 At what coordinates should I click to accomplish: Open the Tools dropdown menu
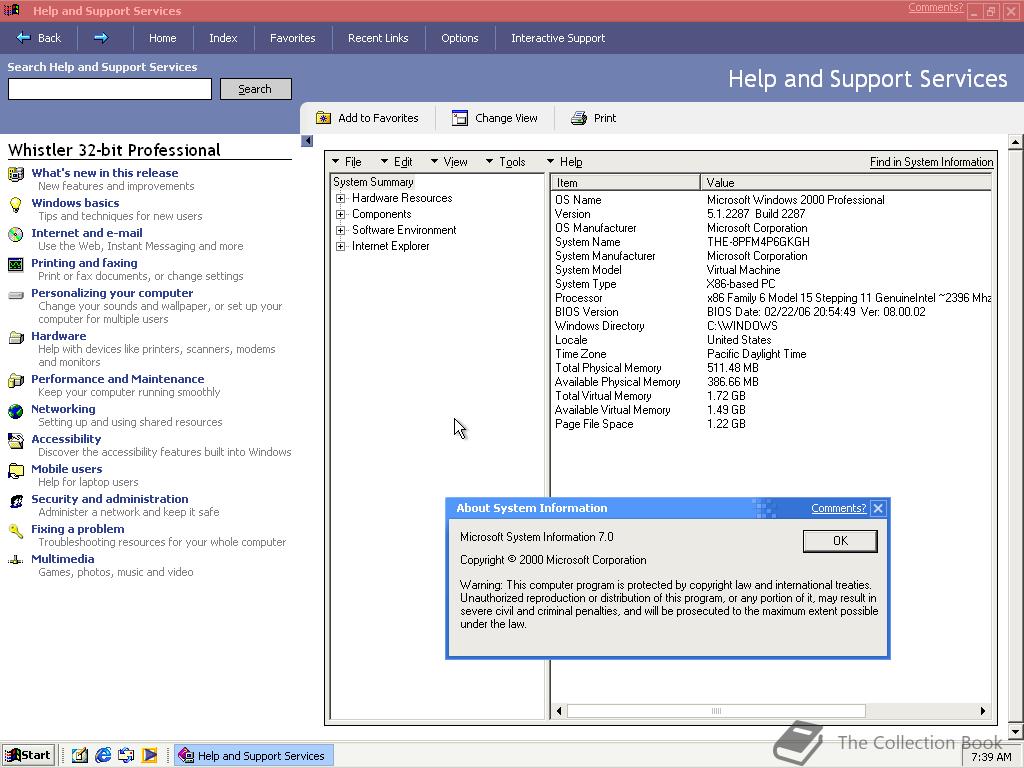point(505,161)
